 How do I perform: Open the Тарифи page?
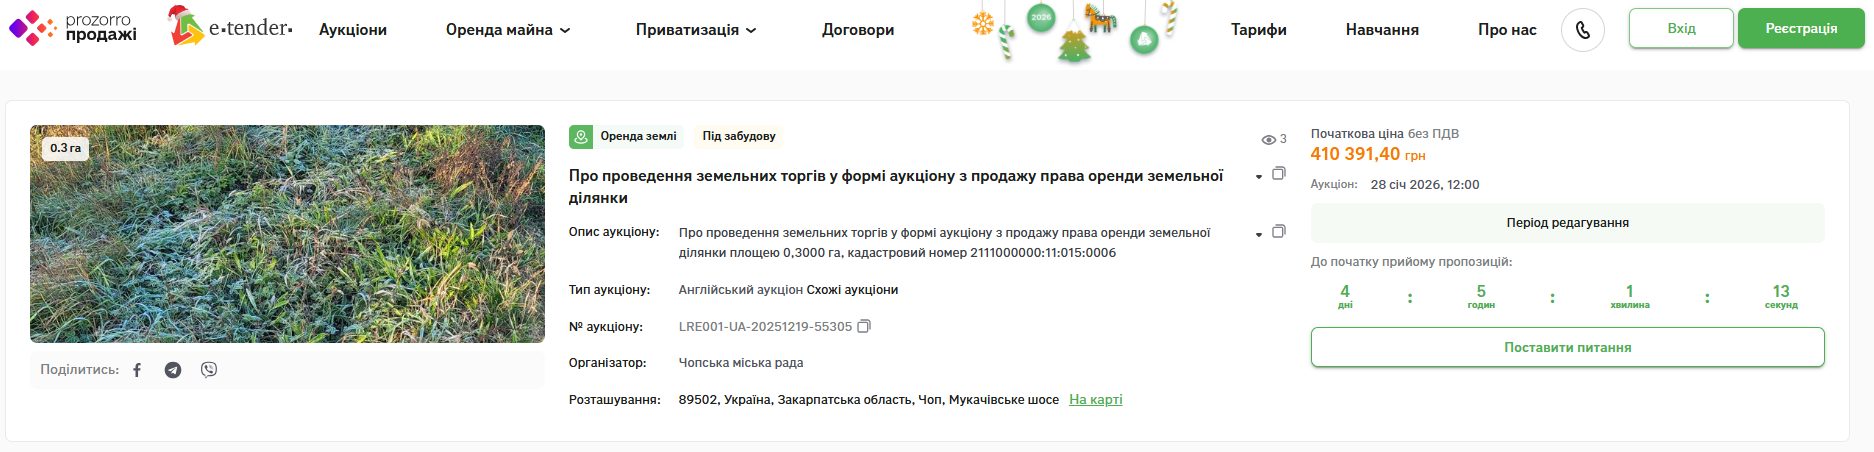(x=1258, y=30)
